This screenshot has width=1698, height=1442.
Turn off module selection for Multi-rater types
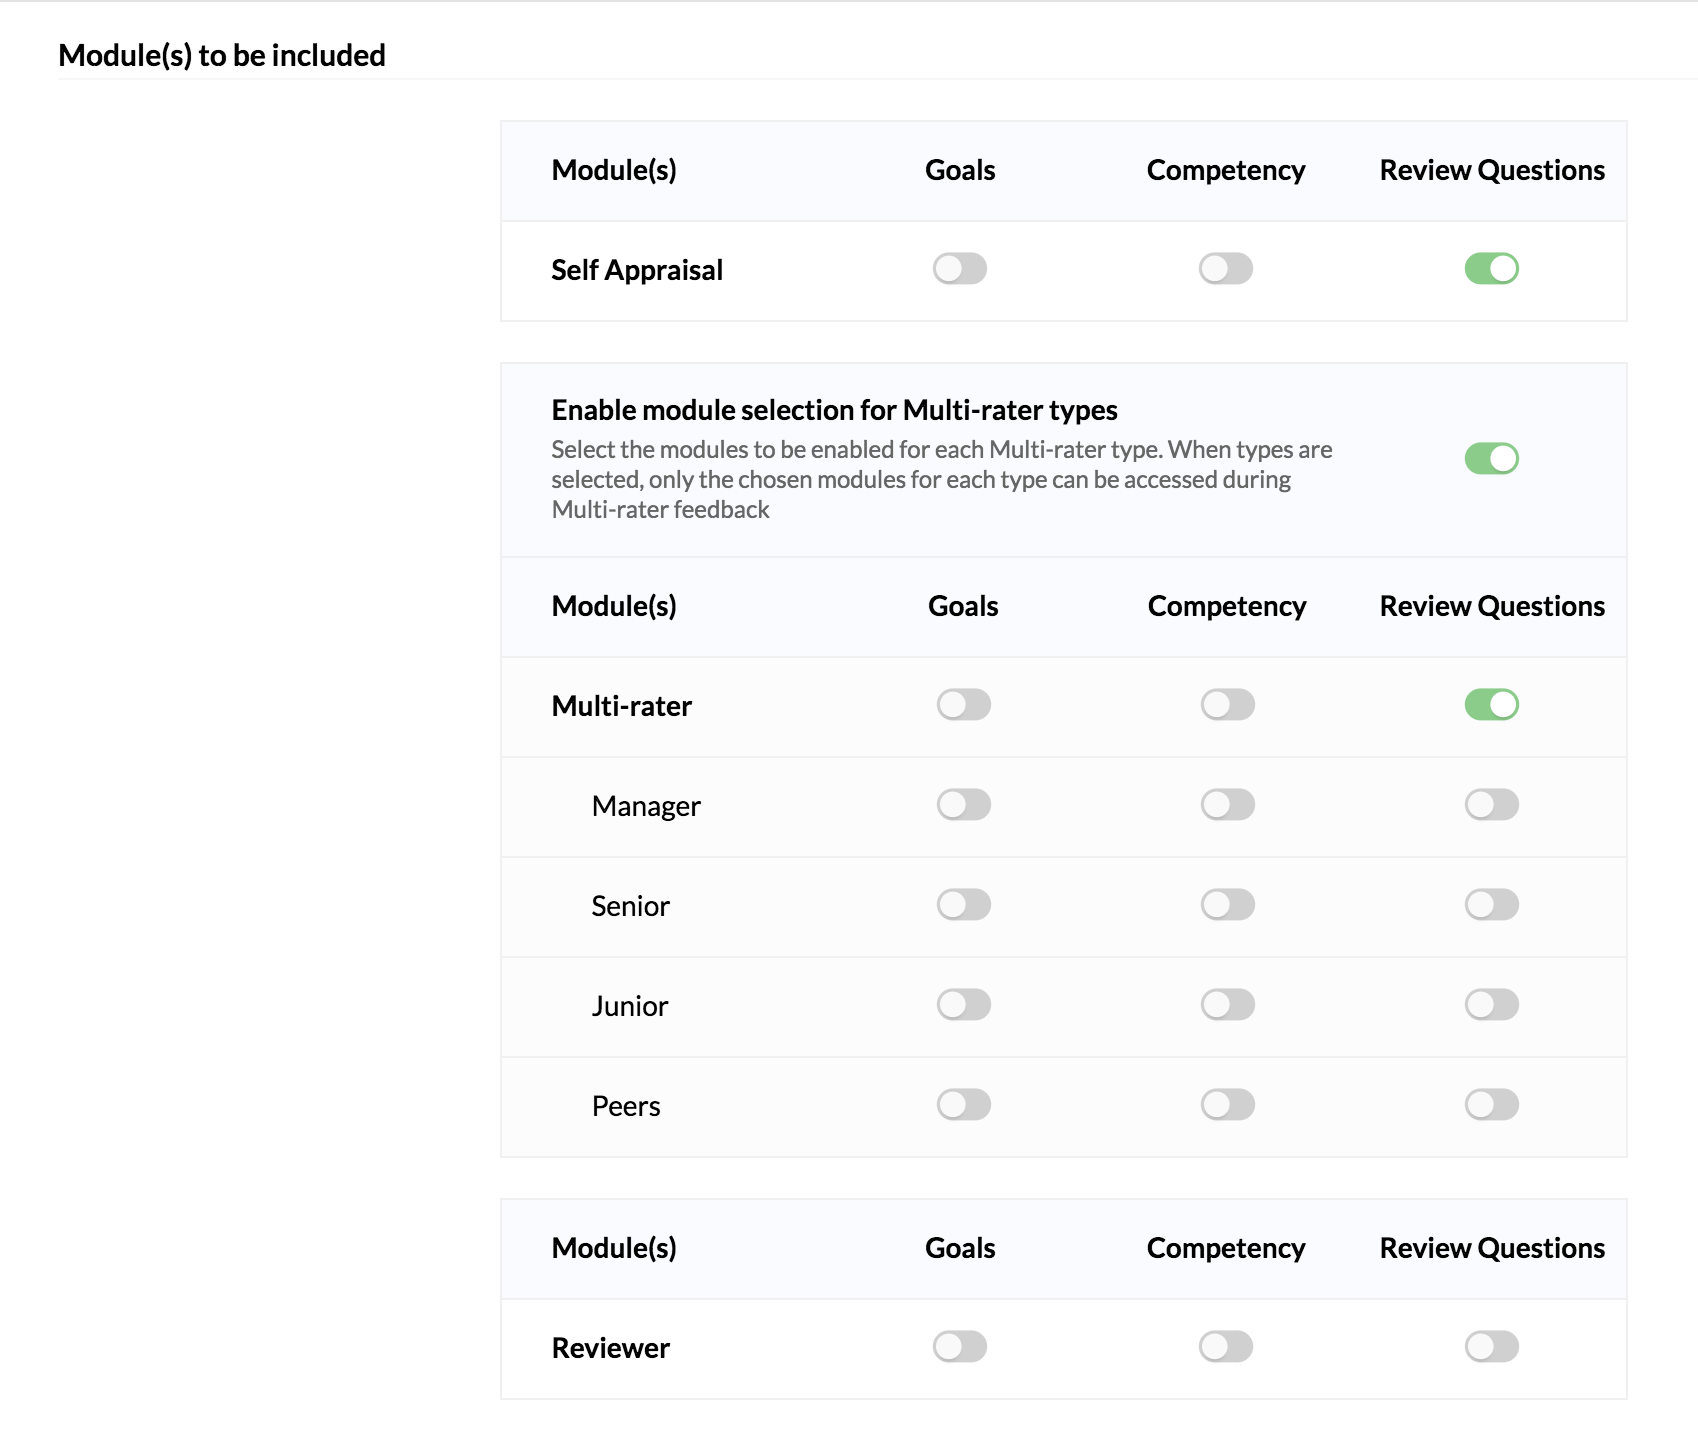[1492, 459]
